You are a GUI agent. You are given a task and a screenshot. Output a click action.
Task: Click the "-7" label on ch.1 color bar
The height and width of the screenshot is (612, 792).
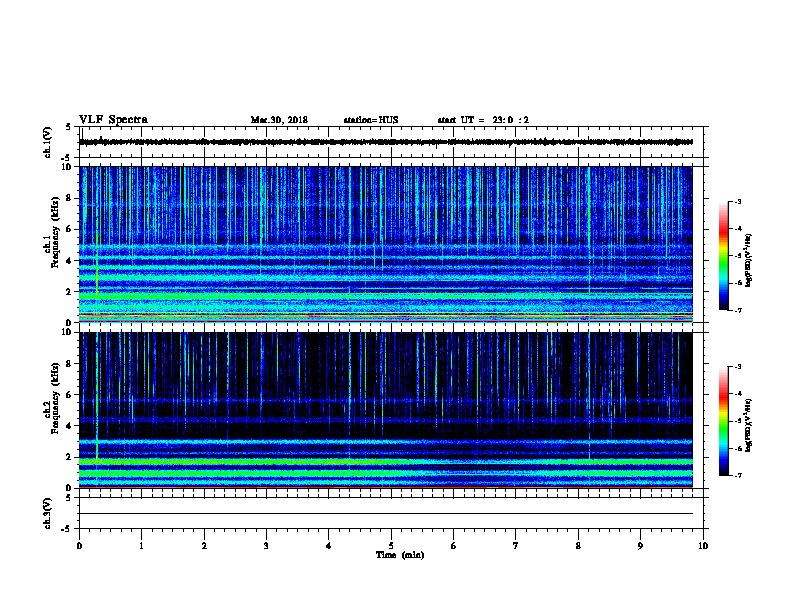[x=737, y=310]
